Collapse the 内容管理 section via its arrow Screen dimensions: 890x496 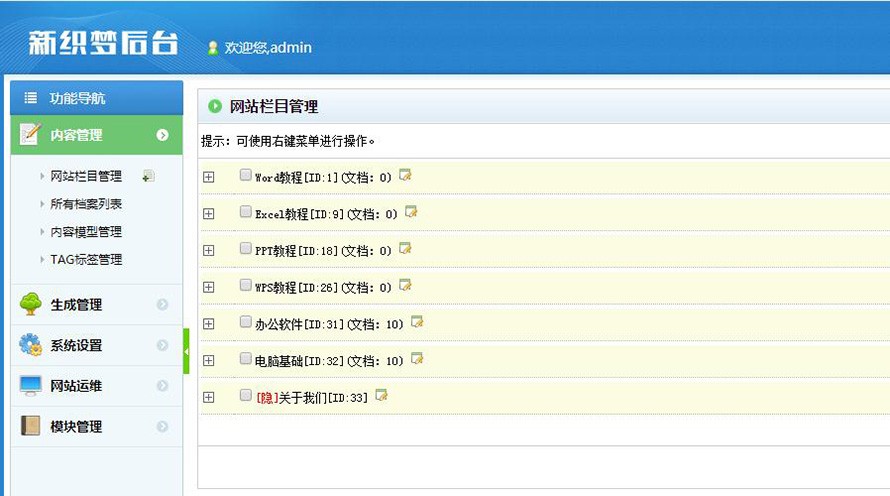(x=162, y=135)
